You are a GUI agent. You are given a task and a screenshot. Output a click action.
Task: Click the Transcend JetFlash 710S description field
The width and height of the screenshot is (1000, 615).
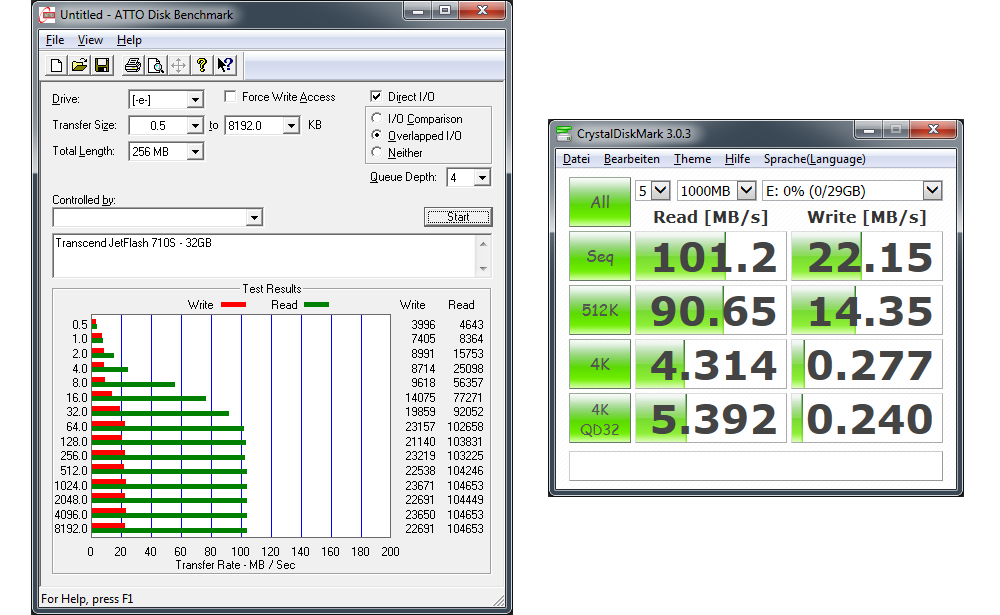point(265,256)
